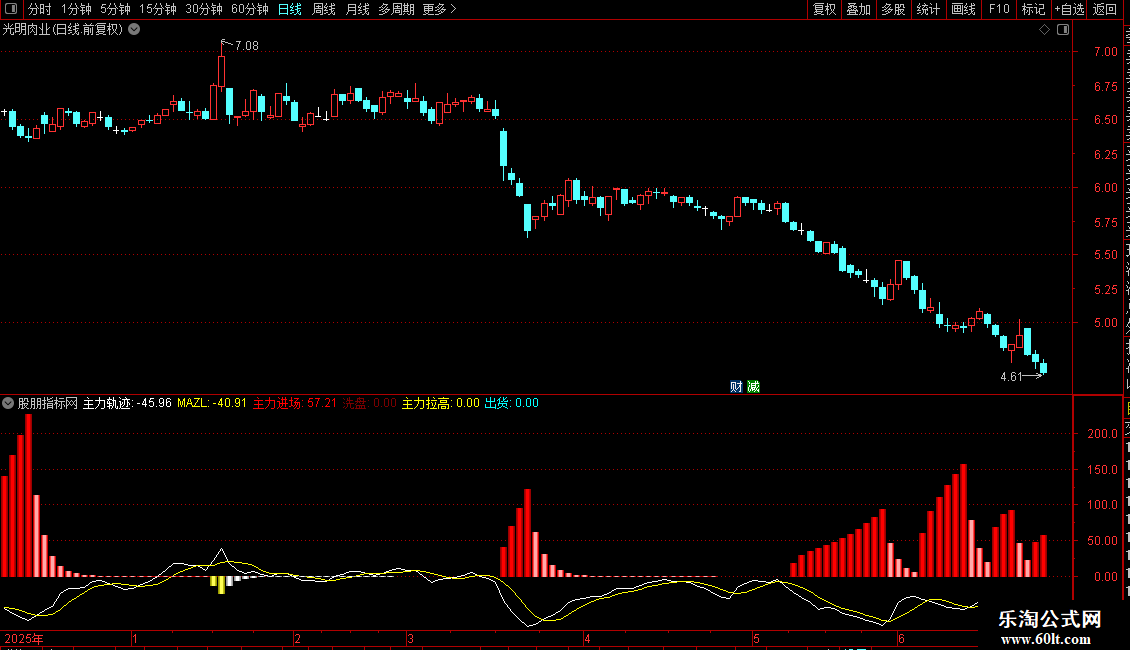The image size is (1130, 650).
Task: Click the 5.00 price axis label
Action: click(x=1105, y=323)
